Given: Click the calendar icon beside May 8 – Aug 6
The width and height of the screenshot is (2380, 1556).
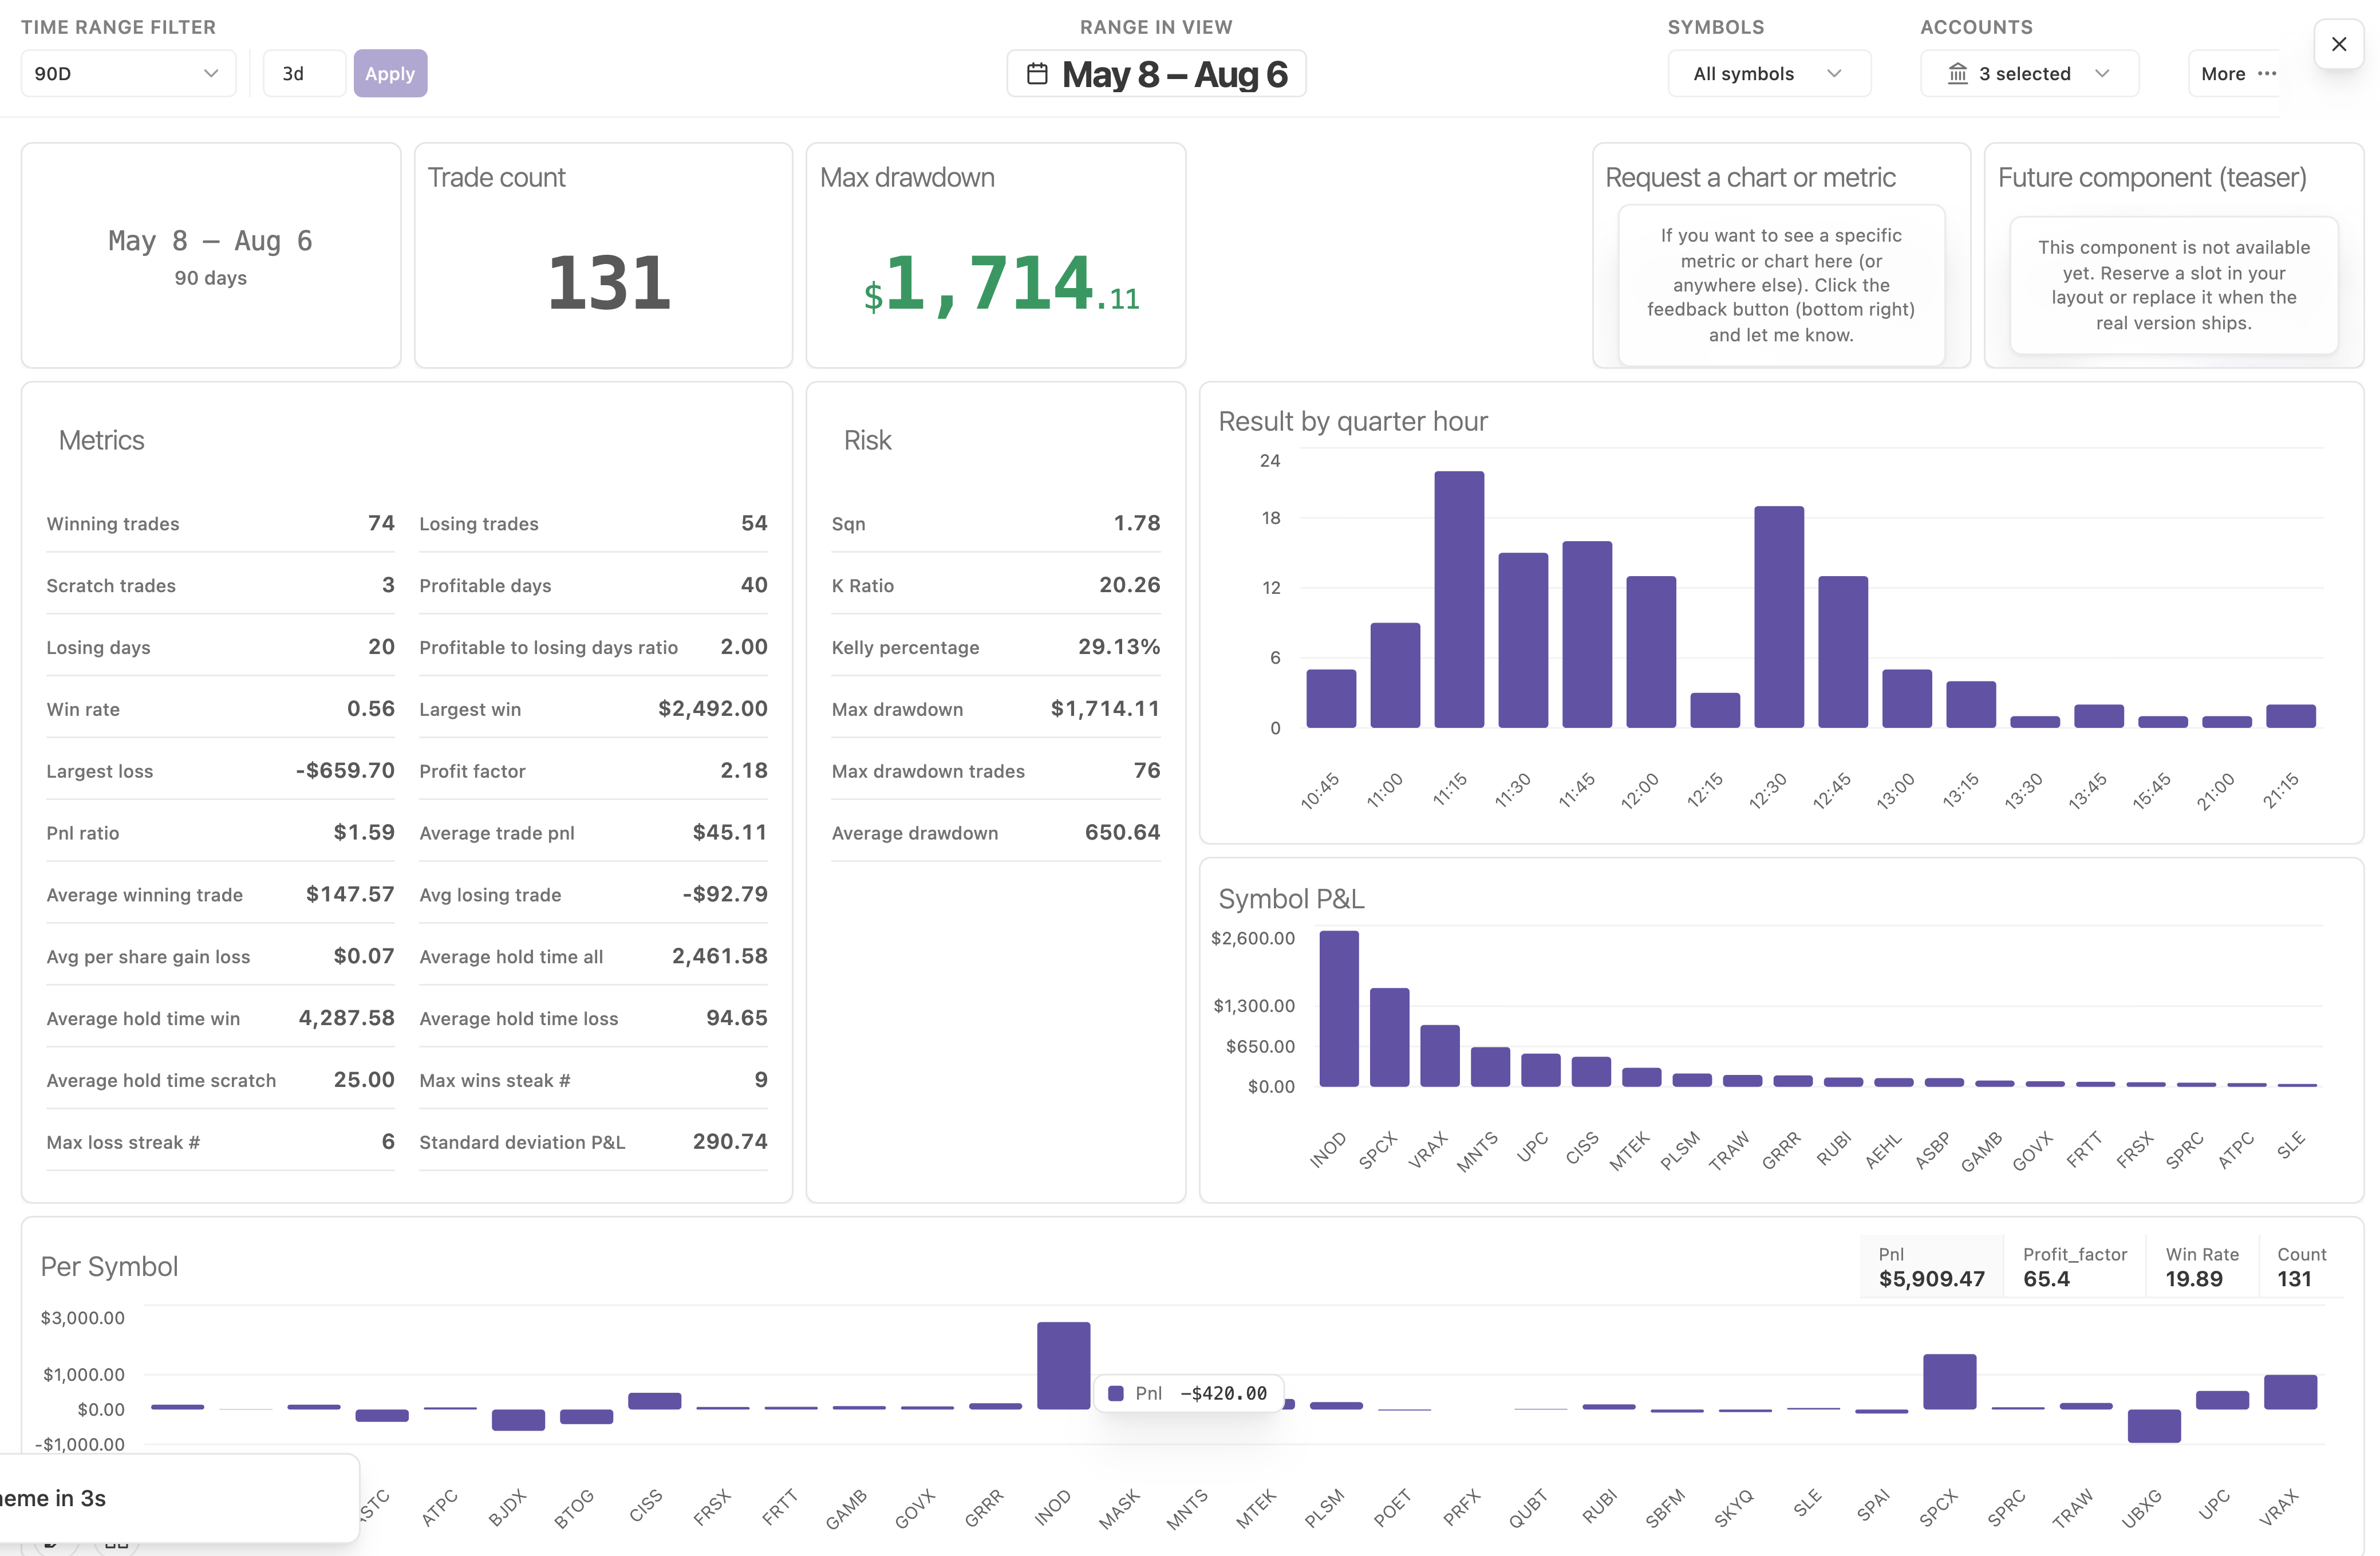Looking at the screenshot, I should click(x=1037, y=74).
